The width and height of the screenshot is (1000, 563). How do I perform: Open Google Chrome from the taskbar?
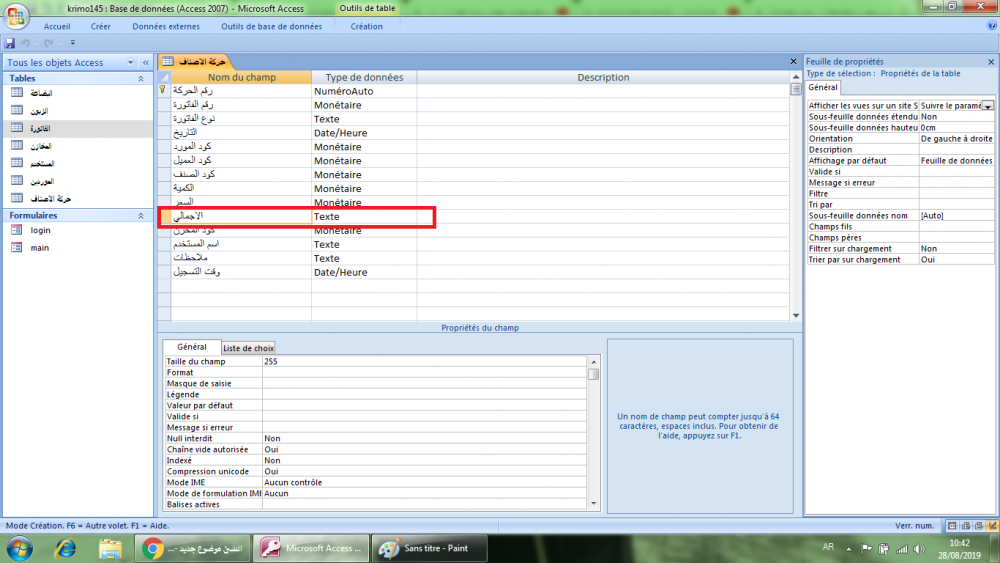tap(153, 548)
